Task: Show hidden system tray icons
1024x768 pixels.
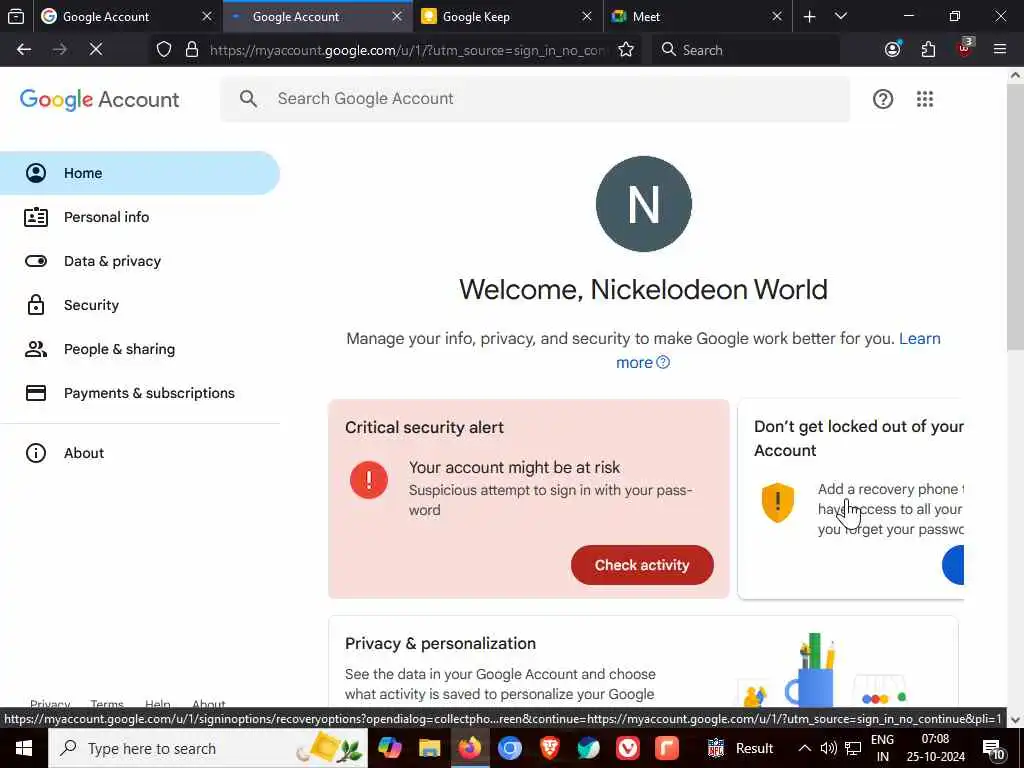Action: tap(805, 748)
